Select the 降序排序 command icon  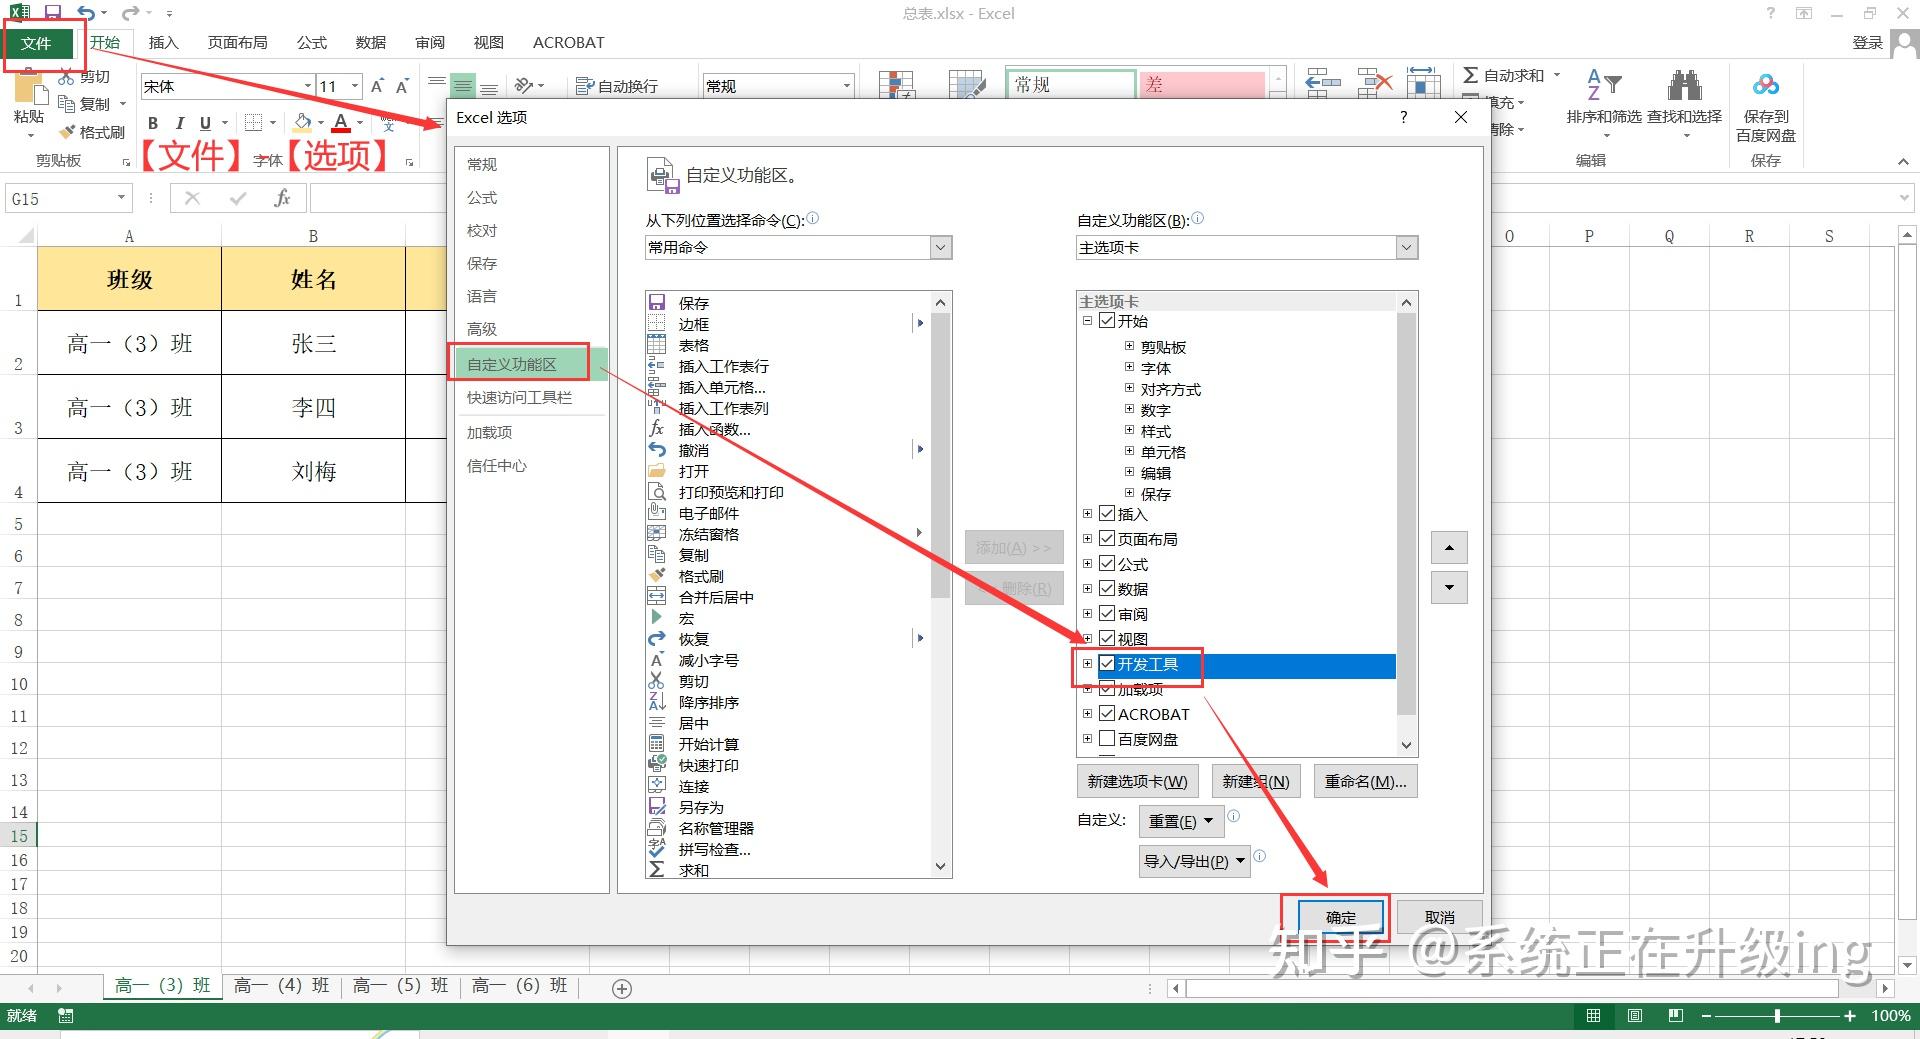pyautogui.click(x=657, y=702)
